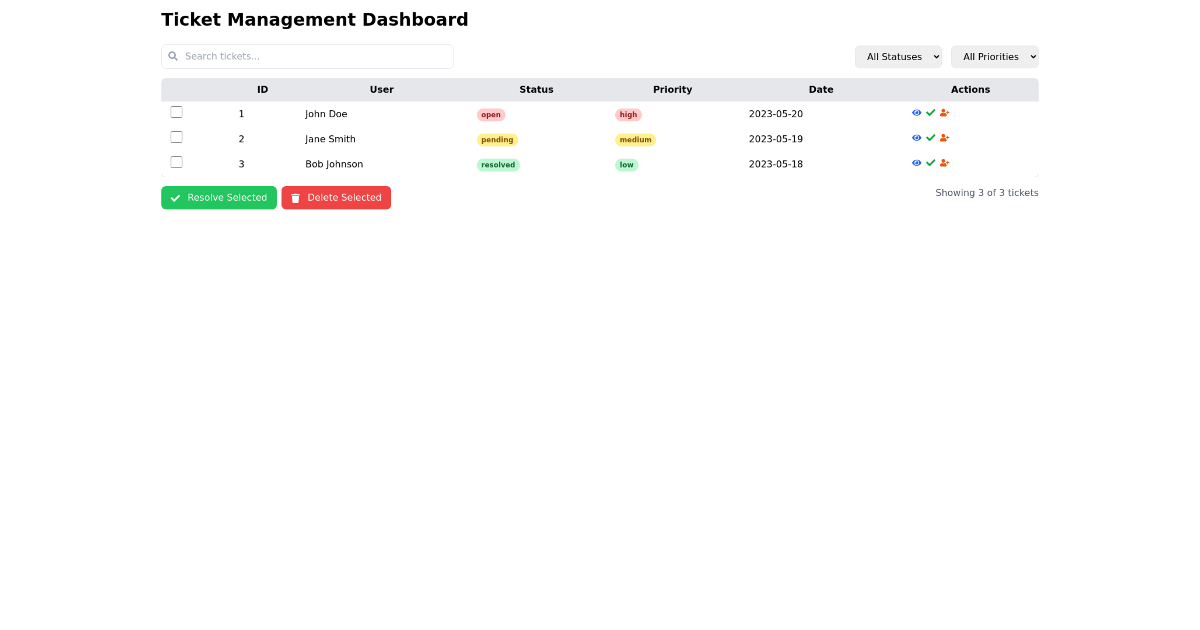
Task: Click the assign icon for Bob Johnson's ticket
Action: (945, 162)
